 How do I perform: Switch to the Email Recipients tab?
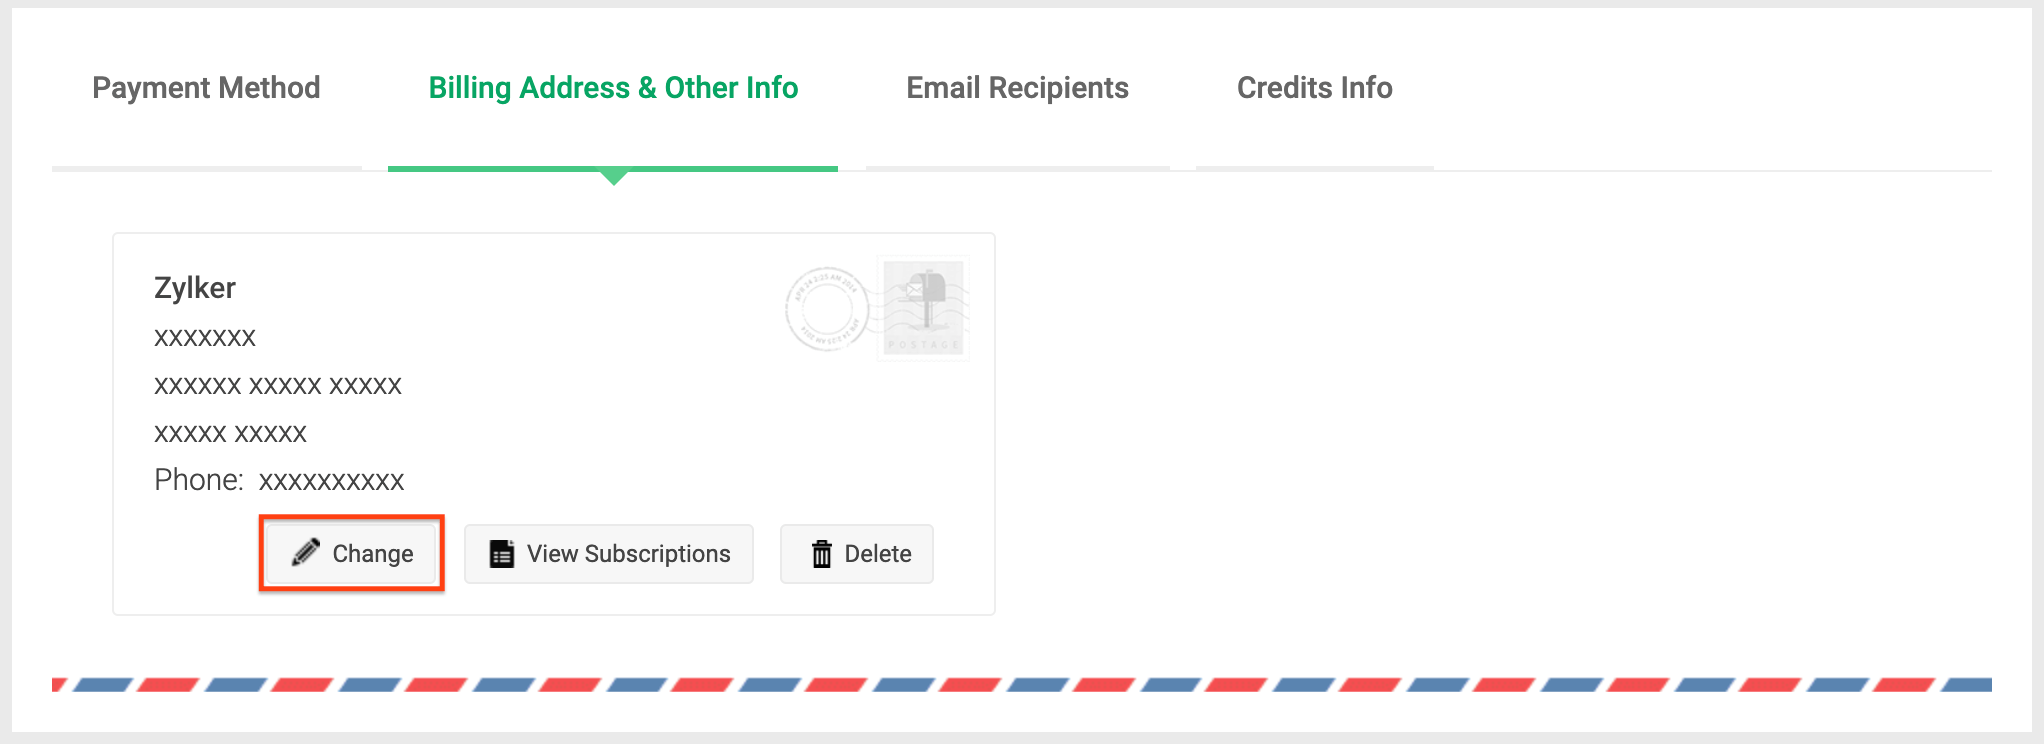click(x=1017, y=88)
